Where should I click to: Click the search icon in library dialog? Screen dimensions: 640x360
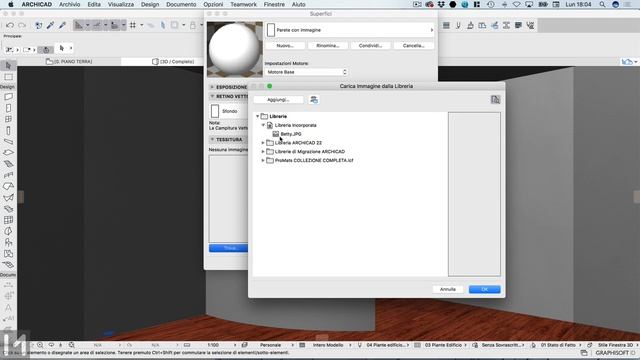pyautogui.click(x=495, y=100)
